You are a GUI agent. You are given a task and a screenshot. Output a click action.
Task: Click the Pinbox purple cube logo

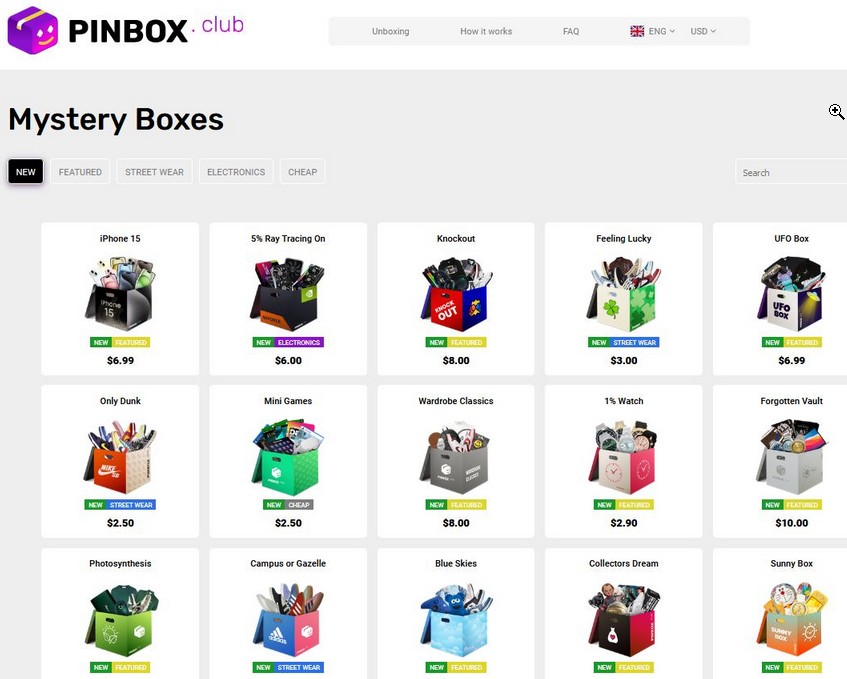tap(32, 30)
